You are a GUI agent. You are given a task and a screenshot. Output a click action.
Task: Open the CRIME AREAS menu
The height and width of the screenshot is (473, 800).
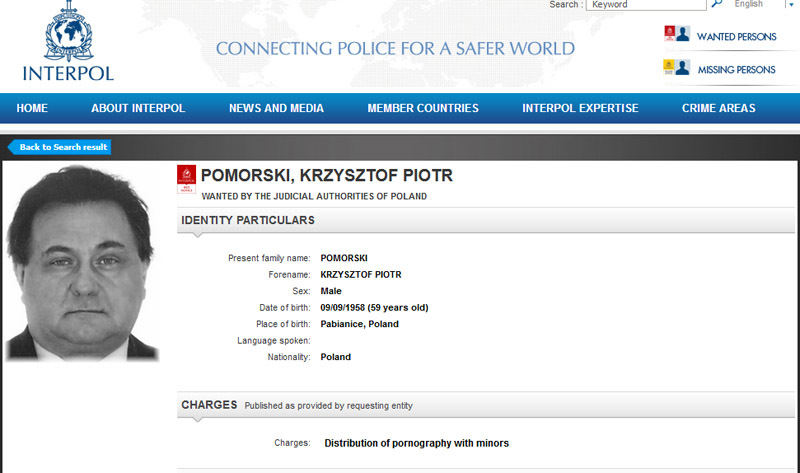(x=718, y=108)
